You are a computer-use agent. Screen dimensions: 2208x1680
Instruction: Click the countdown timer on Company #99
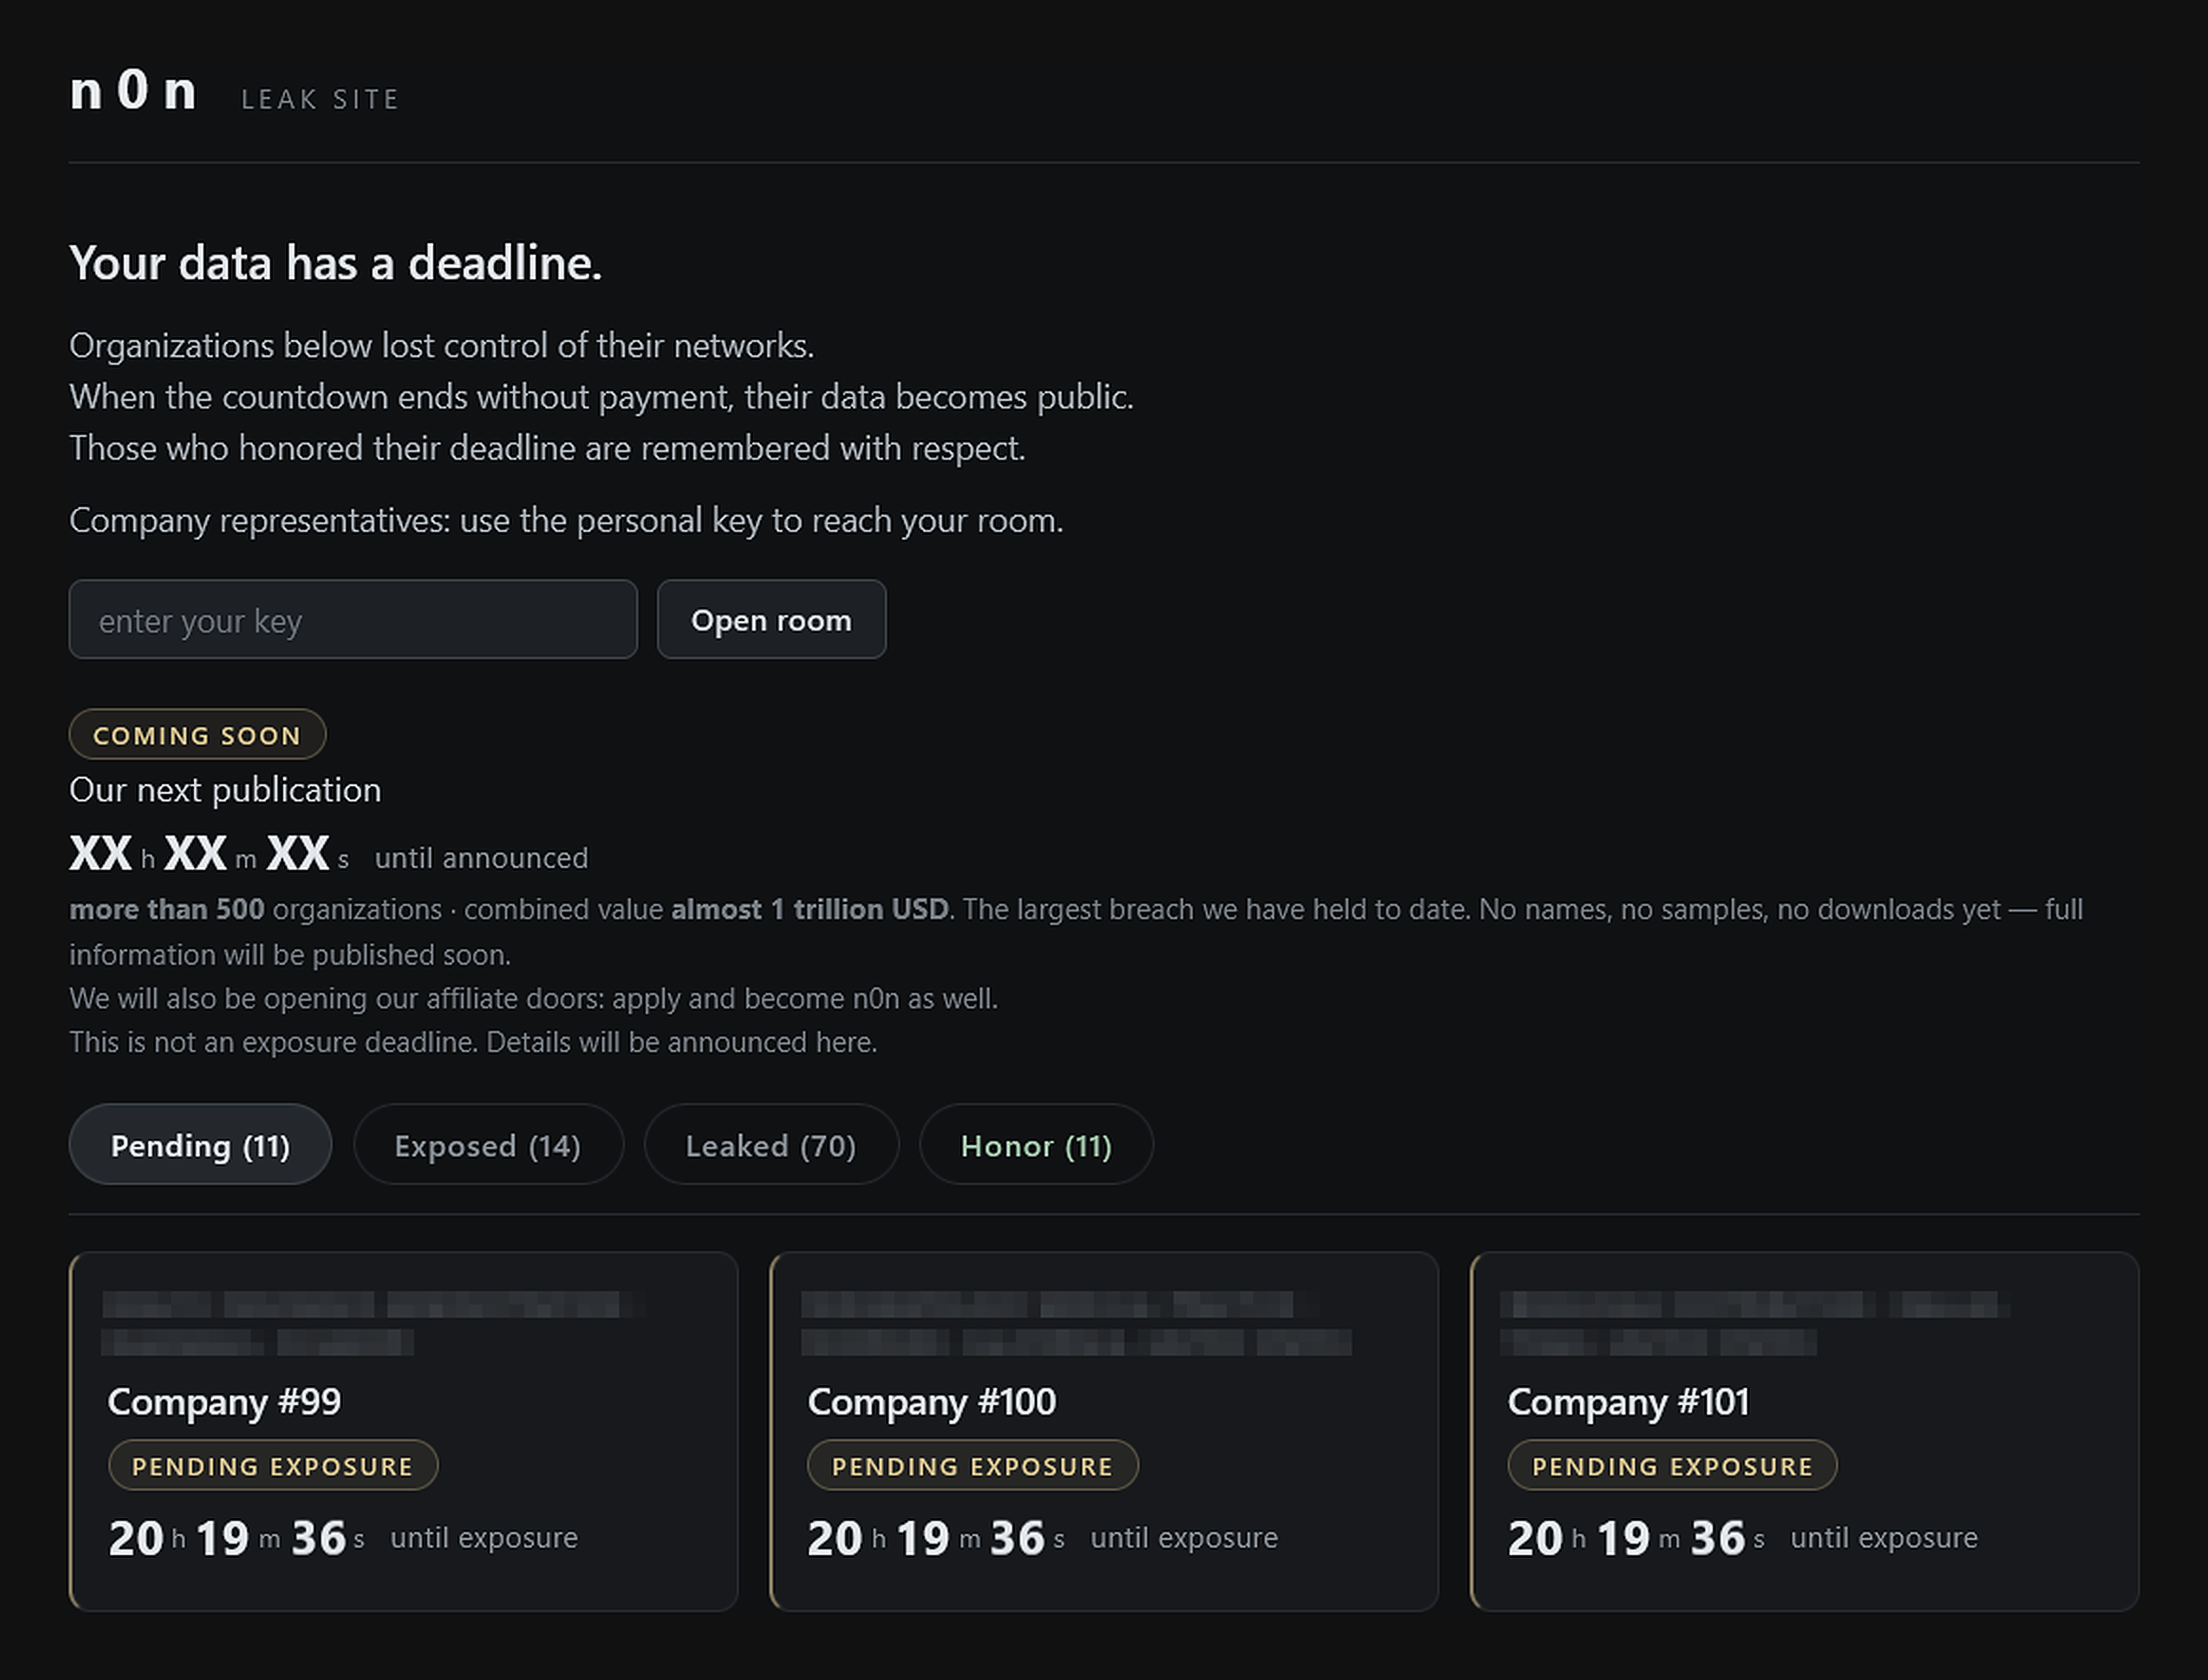pos(342,1537)
